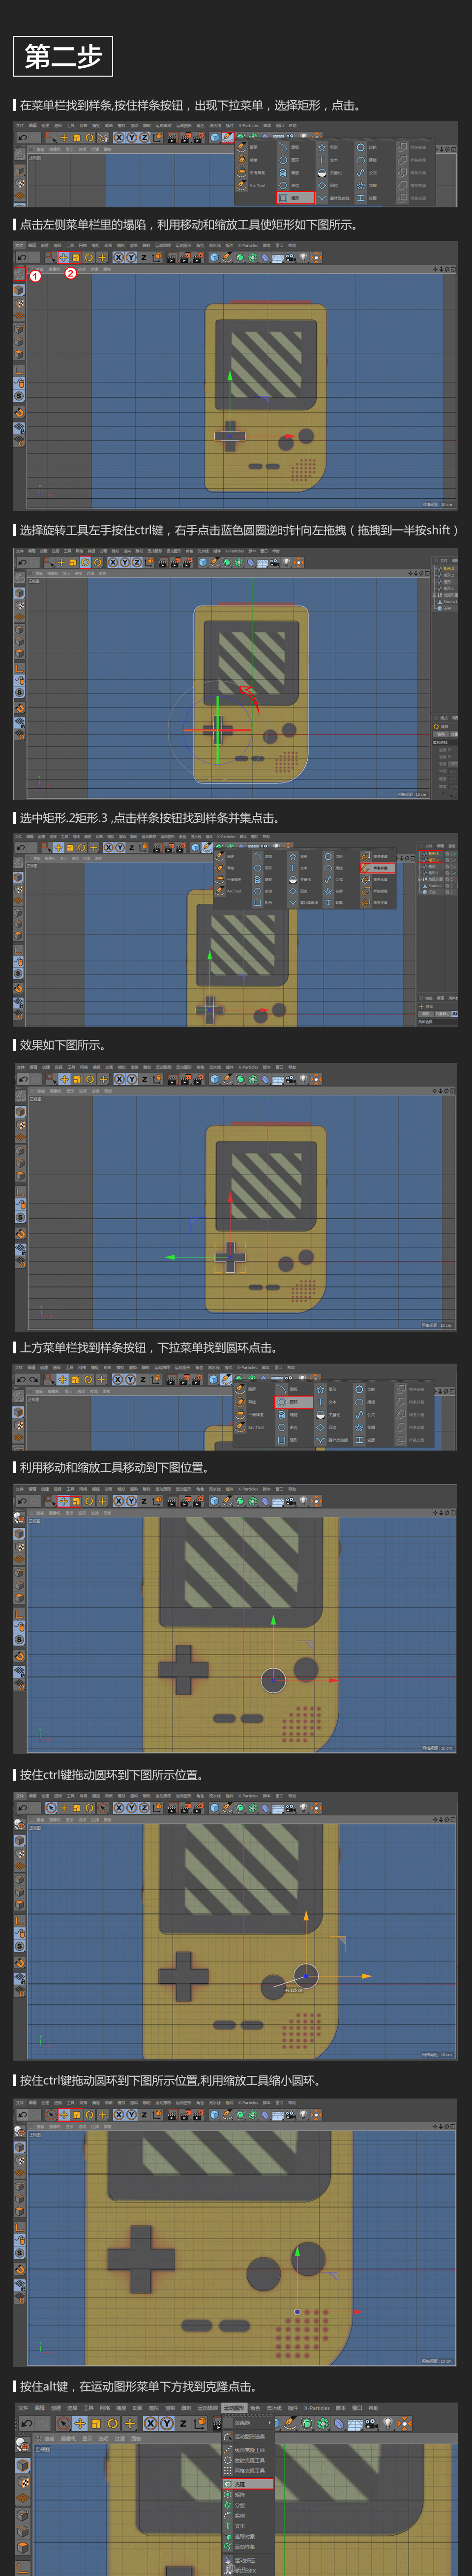Open 效果器 submenu in 运动图形 dropdown
This screenshot has width=472, height=2576.
(248, 2423)
